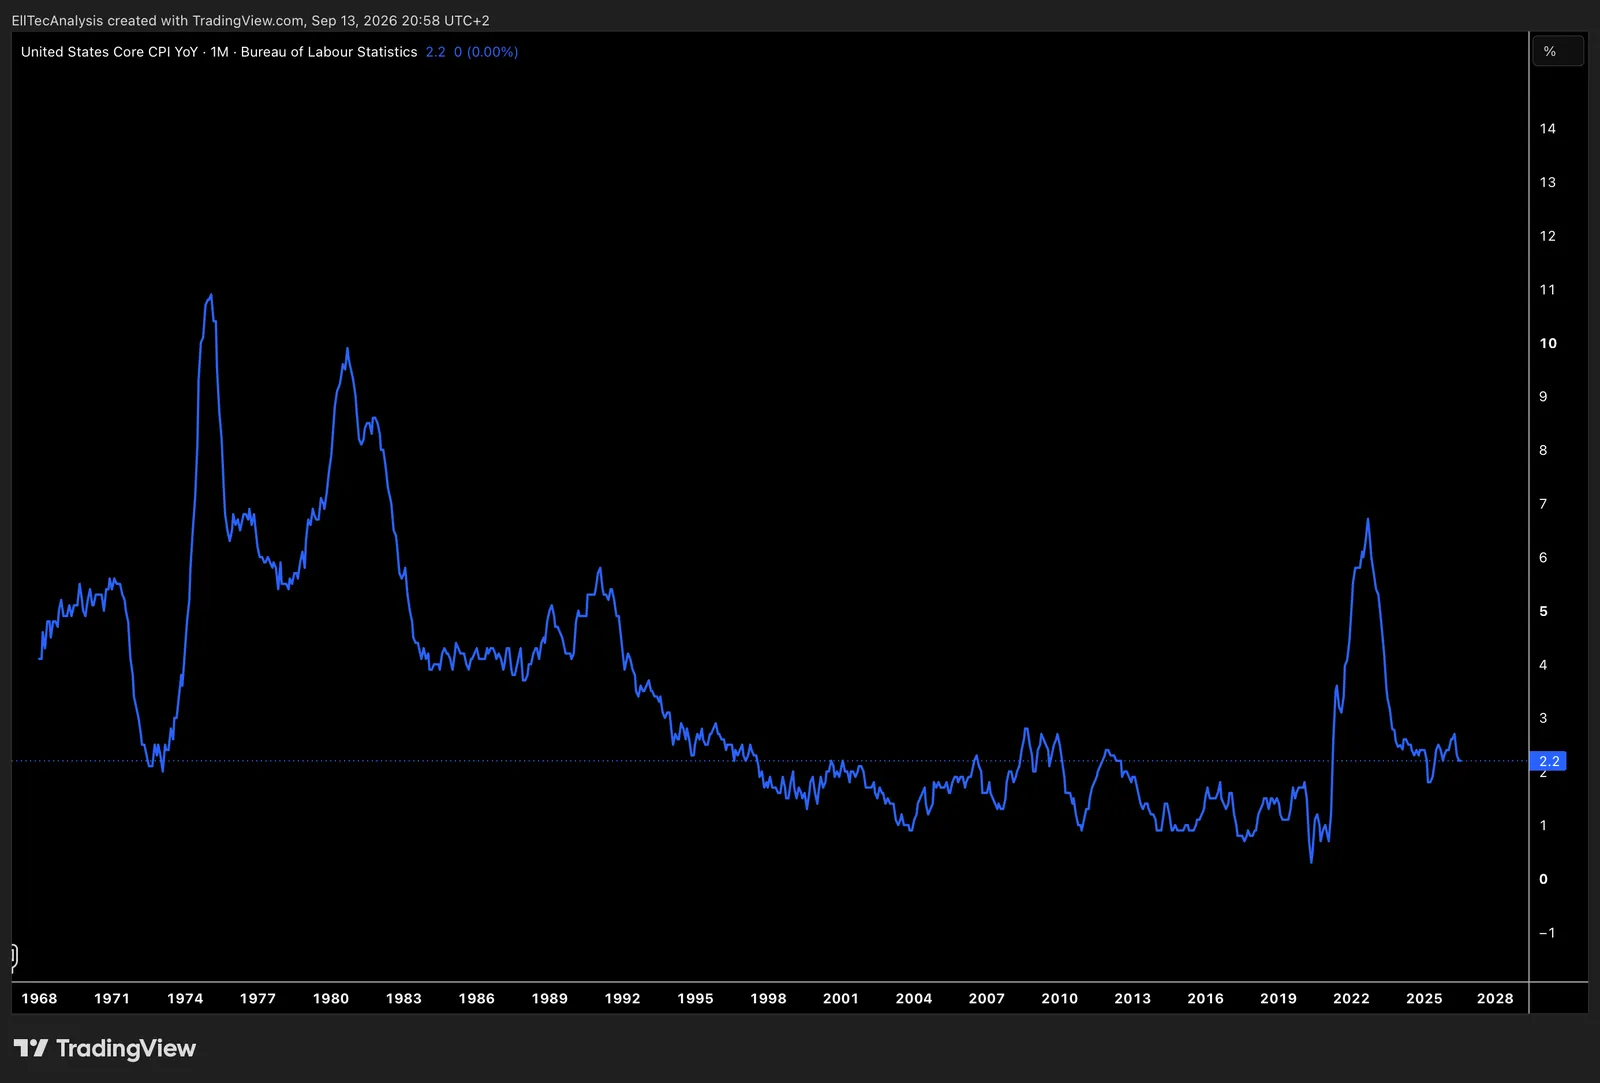Open the percent unit selector
1600x1083 pixels.
1558,51
